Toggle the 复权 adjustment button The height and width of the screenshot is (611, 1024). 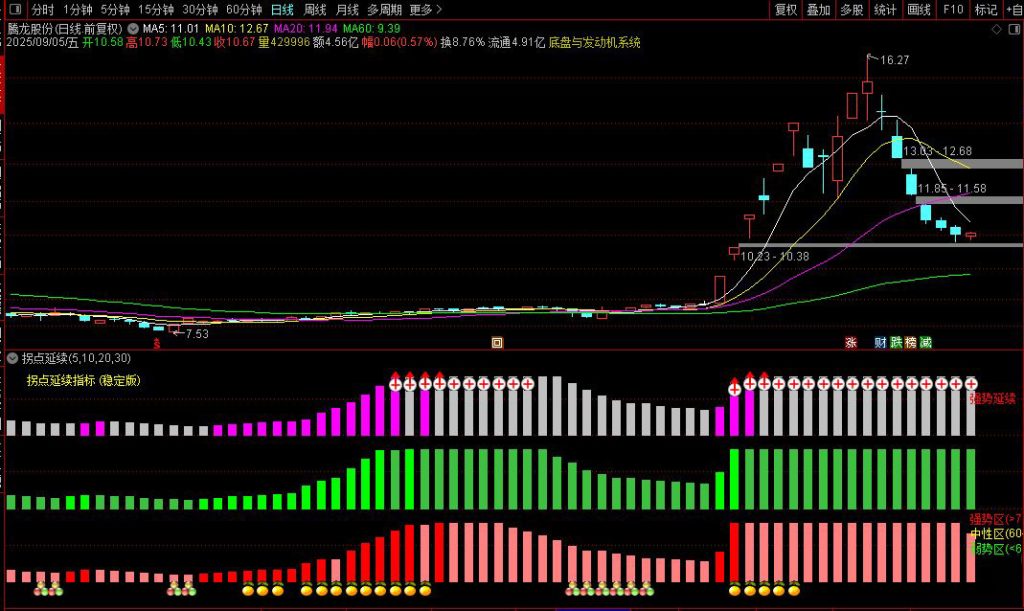pos(786,10)
